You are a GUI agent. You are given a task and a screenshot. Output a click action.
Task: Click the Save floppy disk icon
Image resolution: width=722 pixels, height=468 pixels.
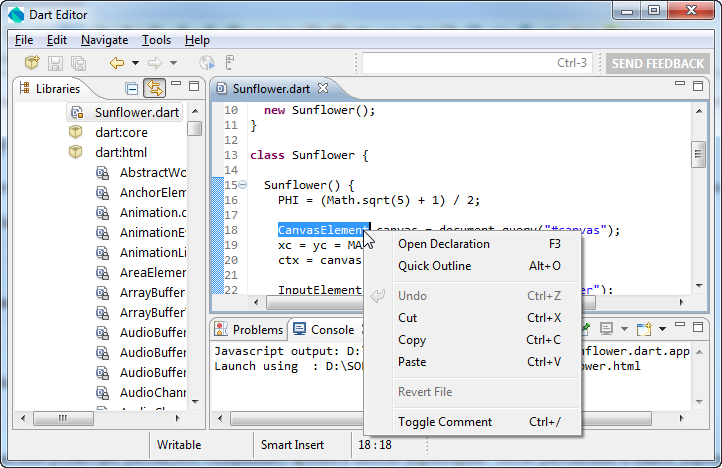click(x=55, y=63)
